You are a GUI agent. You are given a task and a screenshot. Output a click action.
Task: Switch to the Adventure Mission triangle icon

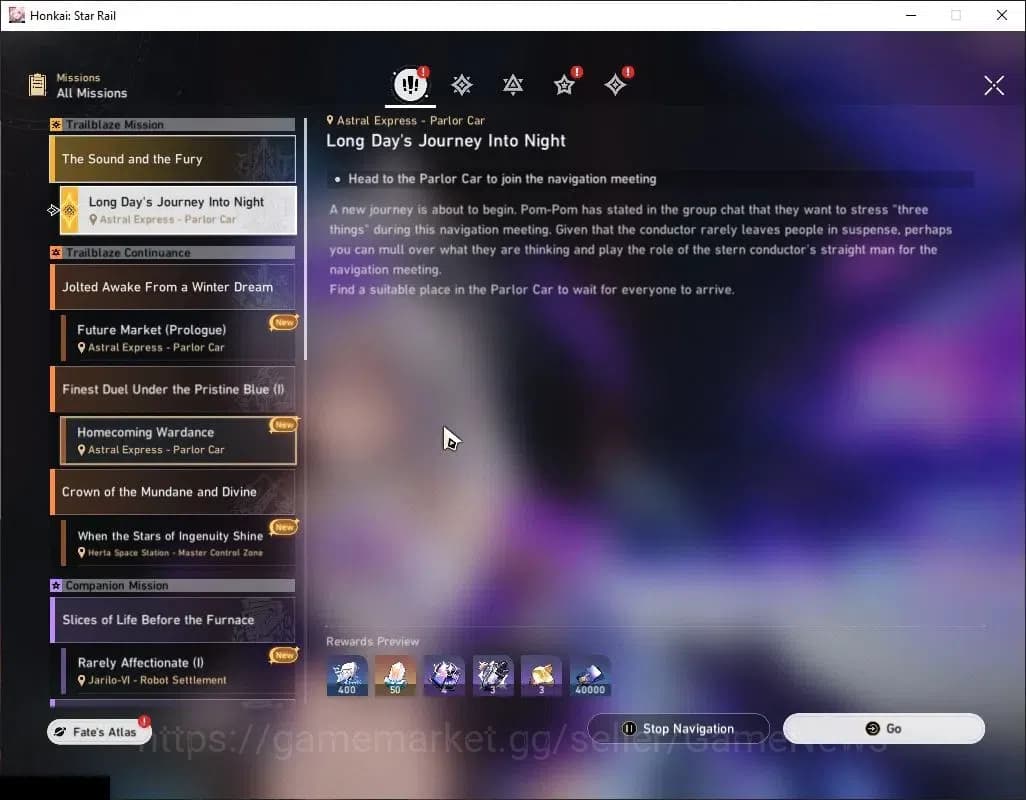pyautogui.click(x=513, y=85)
